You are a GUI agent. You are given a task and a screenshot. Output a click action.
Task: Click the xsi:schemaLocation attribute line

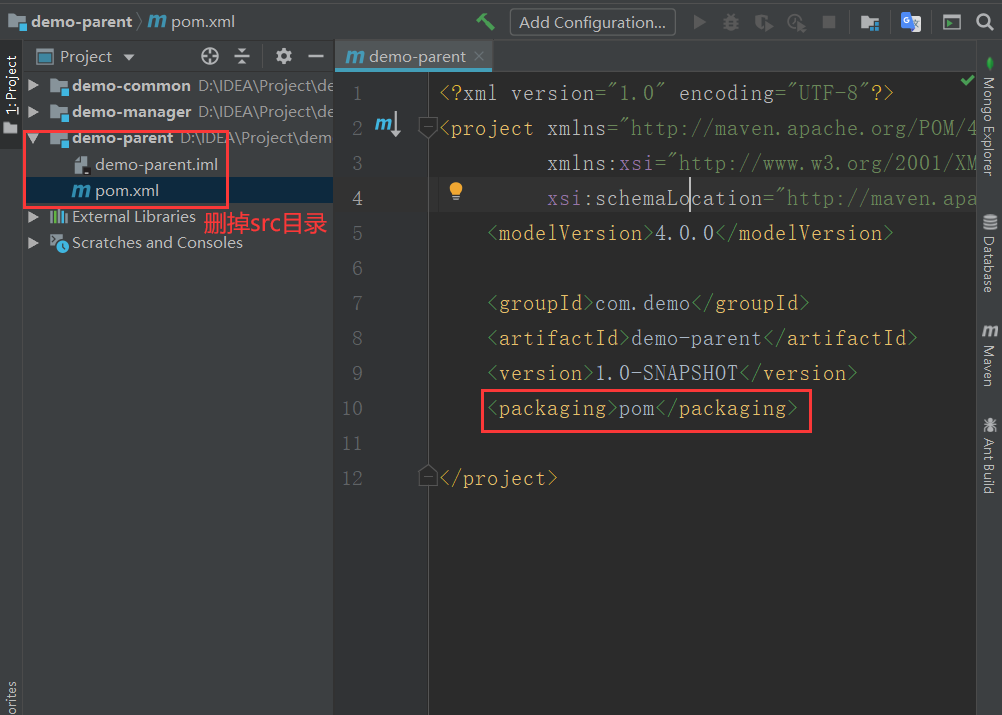tap(762, 199)
